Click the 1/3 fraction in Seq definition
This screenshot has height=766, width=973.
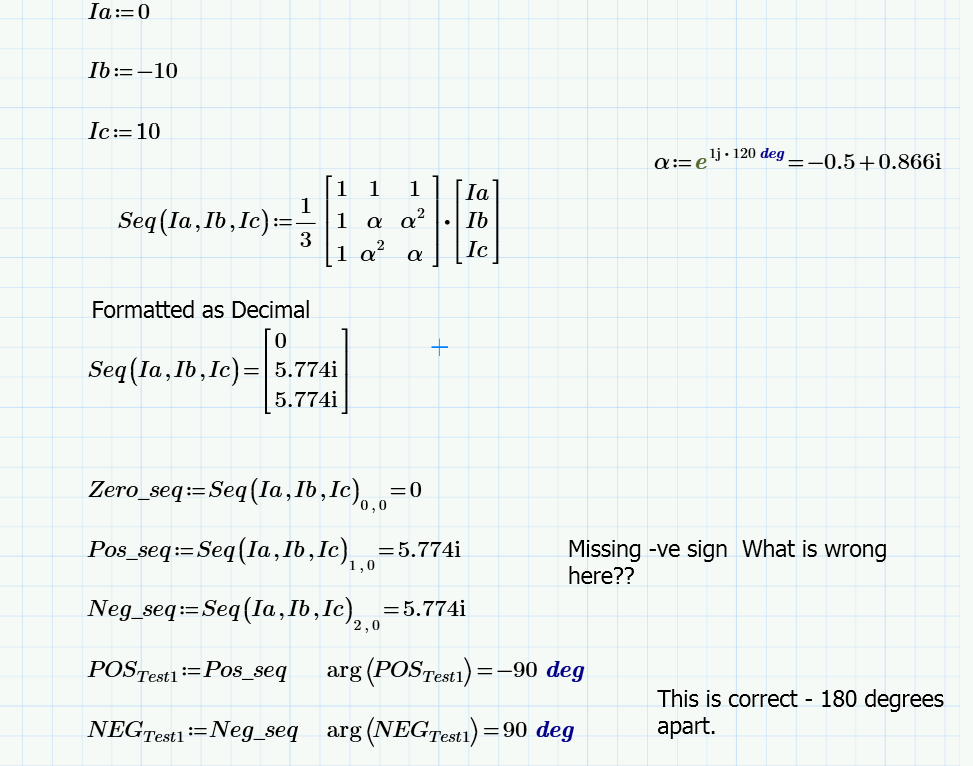pos(305,222)
